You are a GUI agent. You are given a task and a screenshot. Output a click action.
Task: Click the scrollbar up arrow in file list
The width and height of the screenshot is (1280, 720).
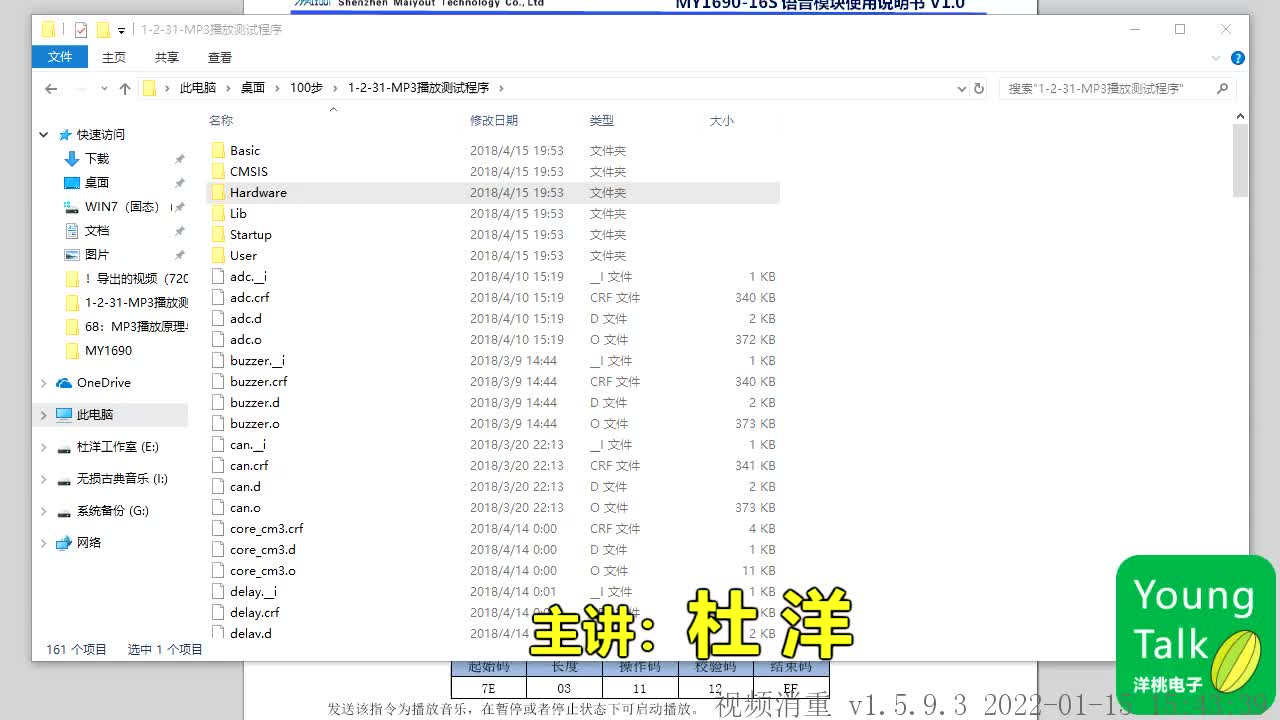pyautogui.click(x=1240, y=116)
